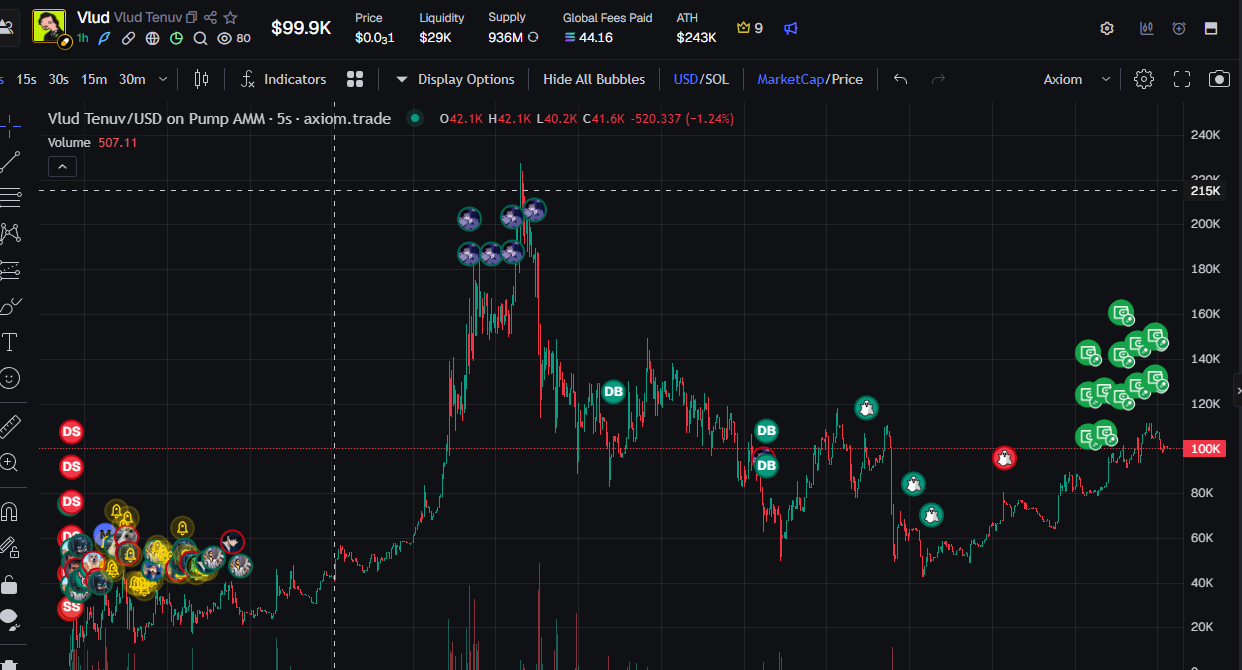
Task: Toggle lock all drawings
Action: click(x=10, y=585)
